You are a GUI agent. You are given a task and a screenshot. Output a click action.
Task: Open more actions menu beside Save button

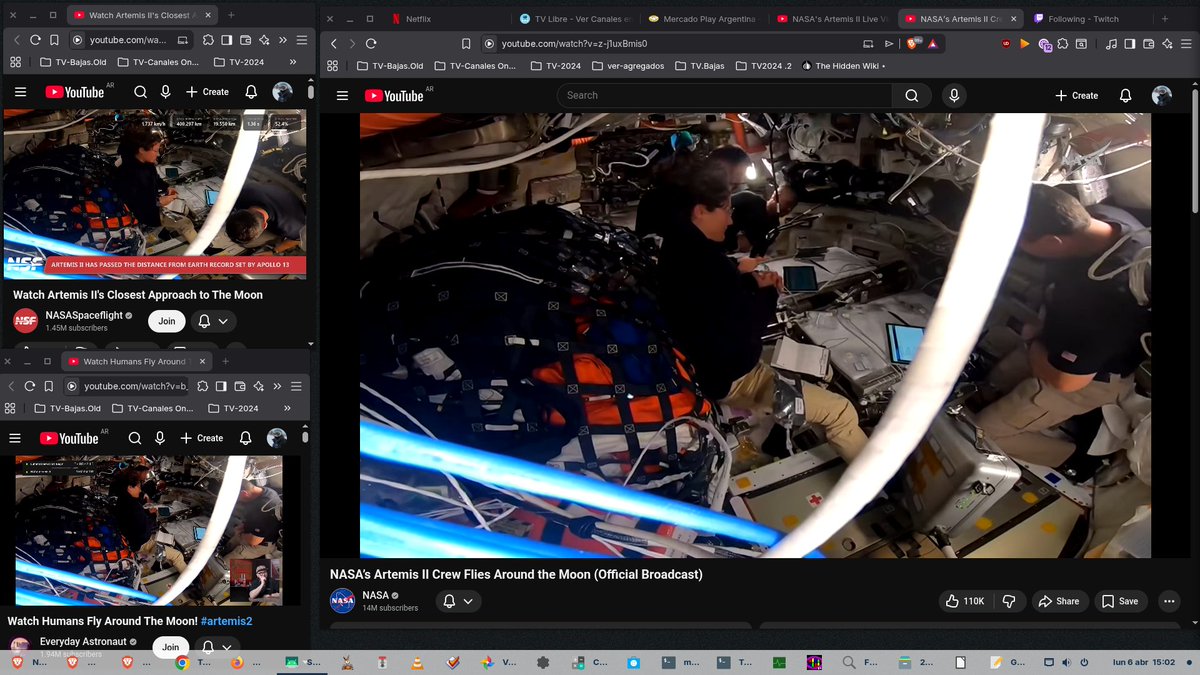pyautogui.click(x=1169, y=601)
